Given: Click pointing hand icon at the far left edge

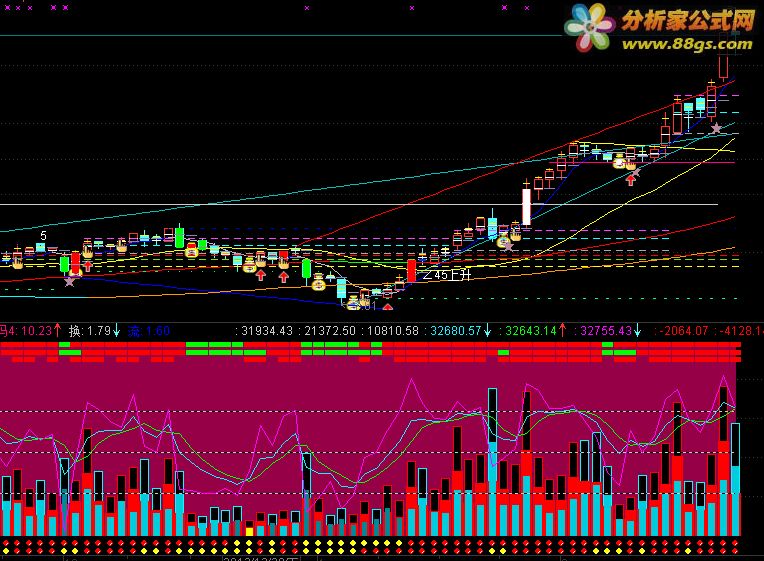Looking at the screenshot, I should pyautogui.click(x=18, y=263).
